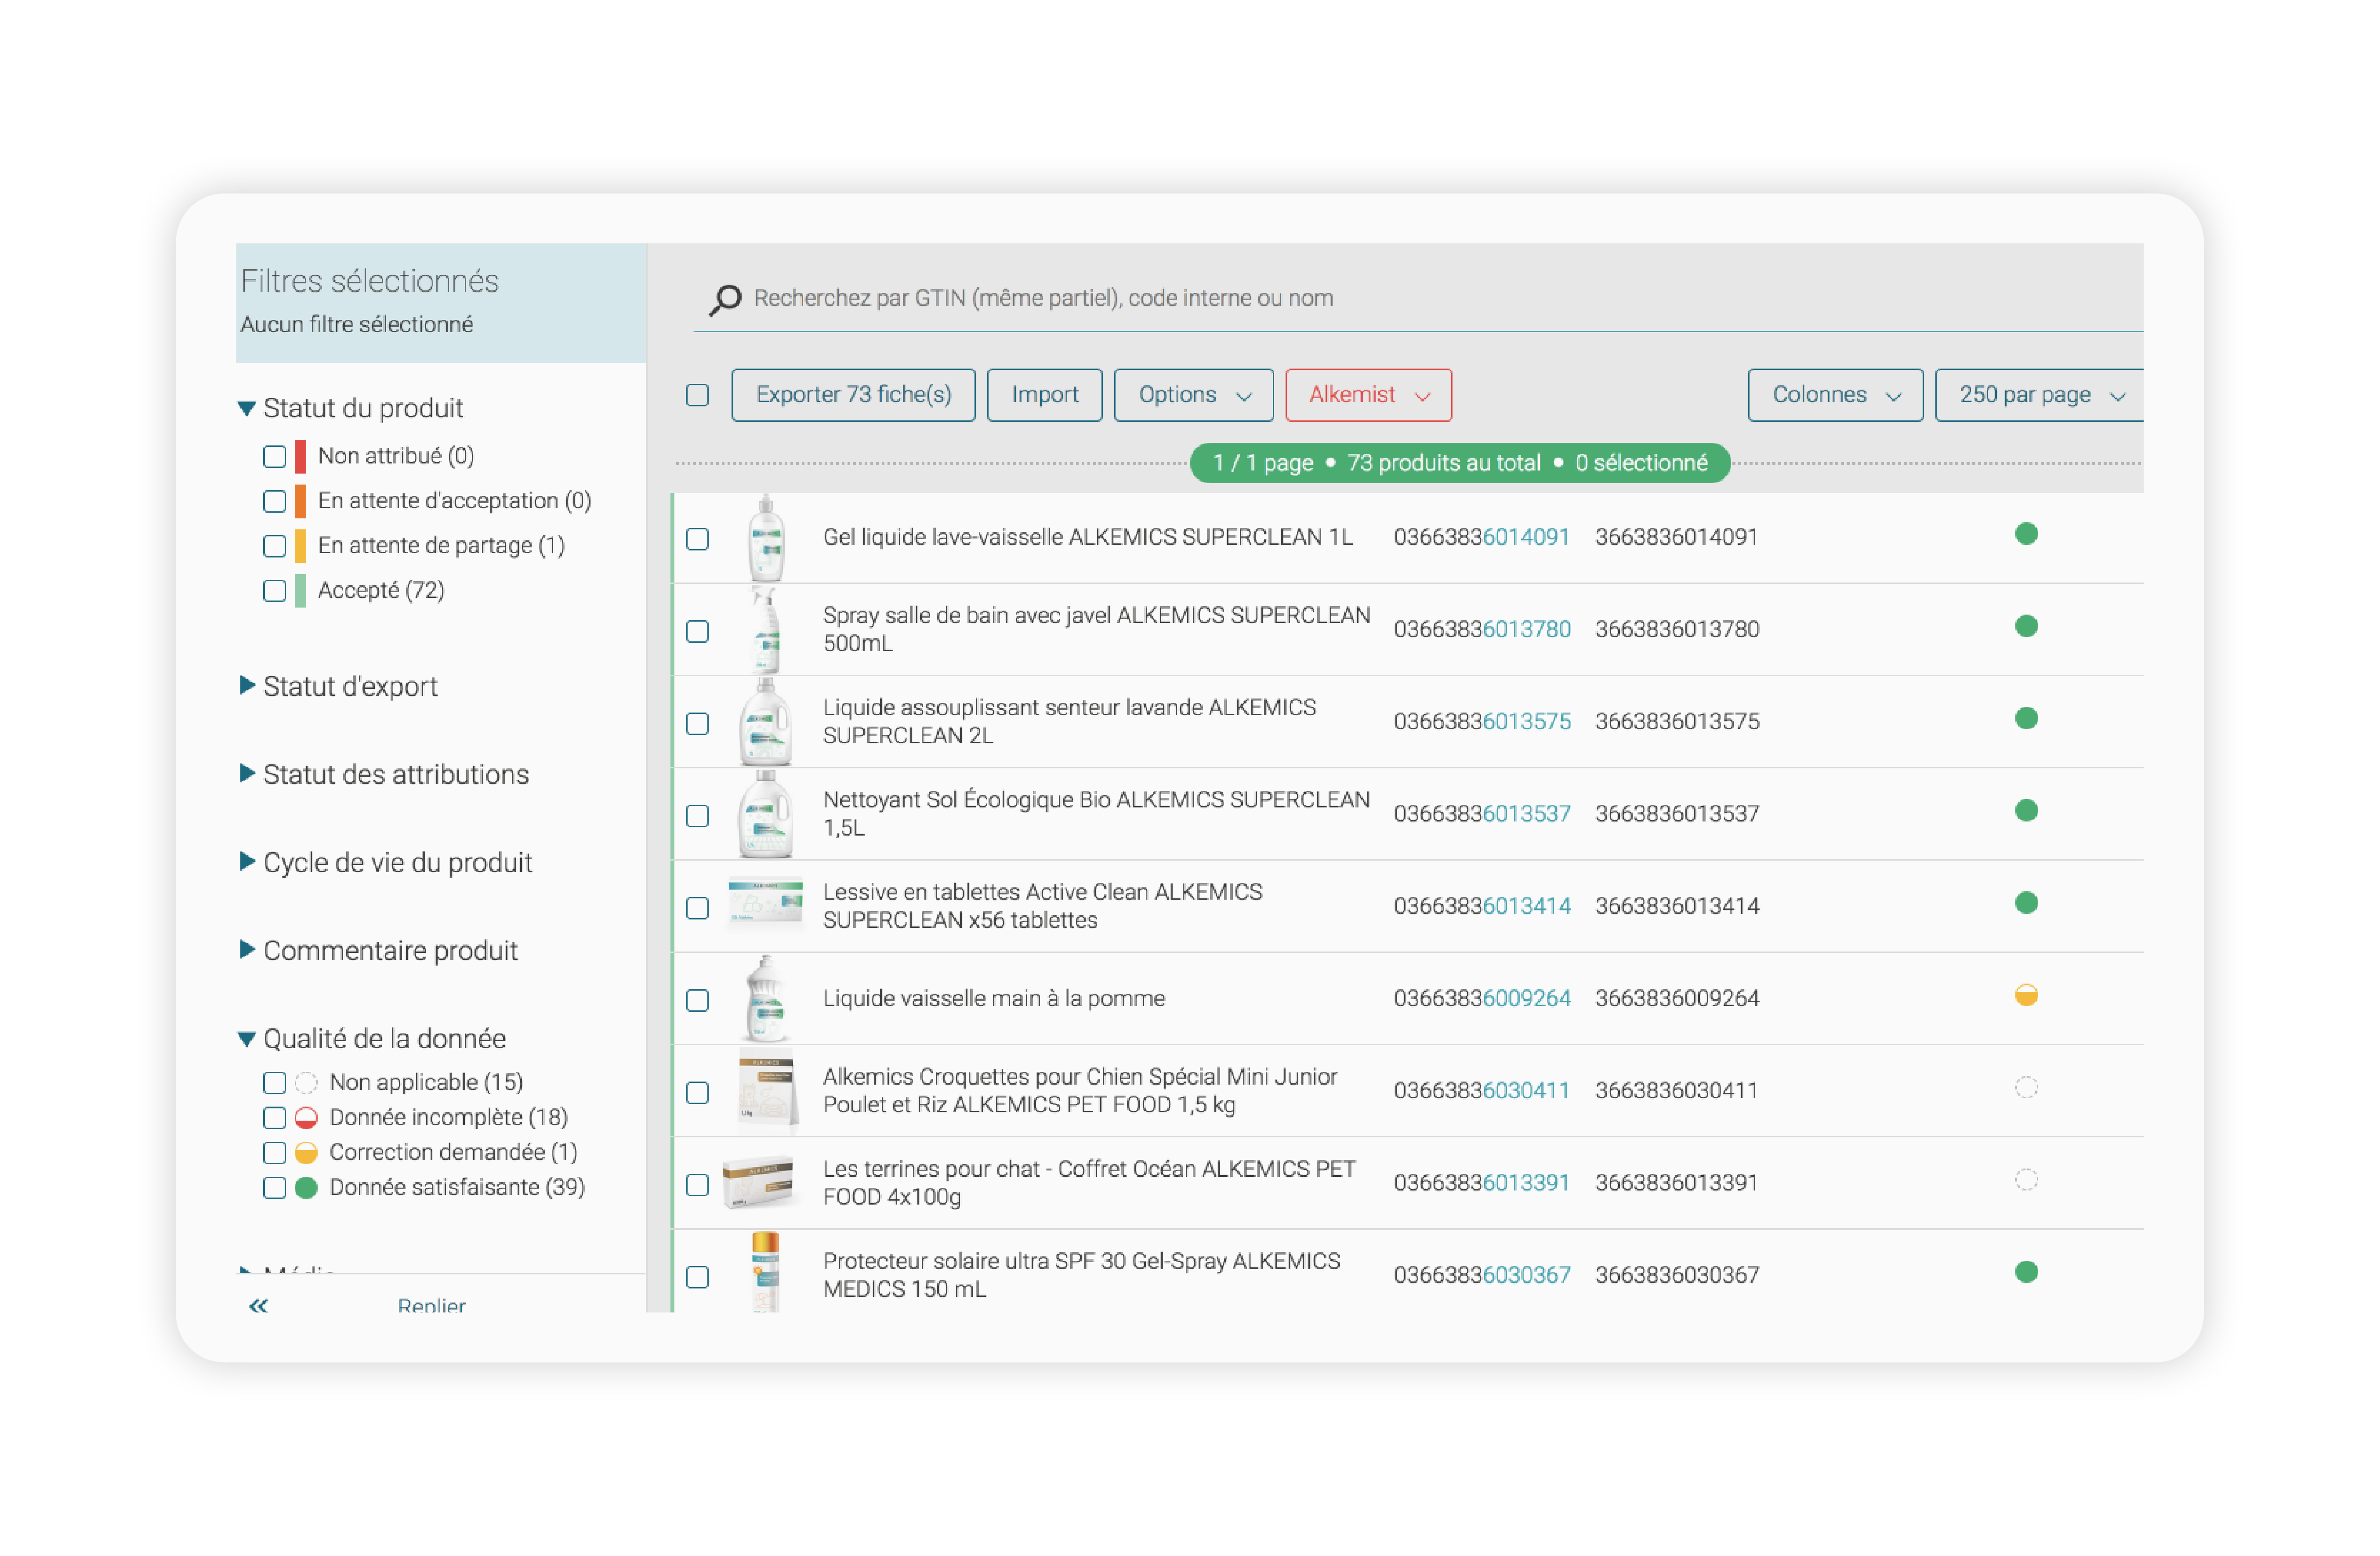The width and height of the screenshot is (2380, 1556).
Task: Click orange correction icon for Liquide vaisselle main
Action: tap(2026, 995)
